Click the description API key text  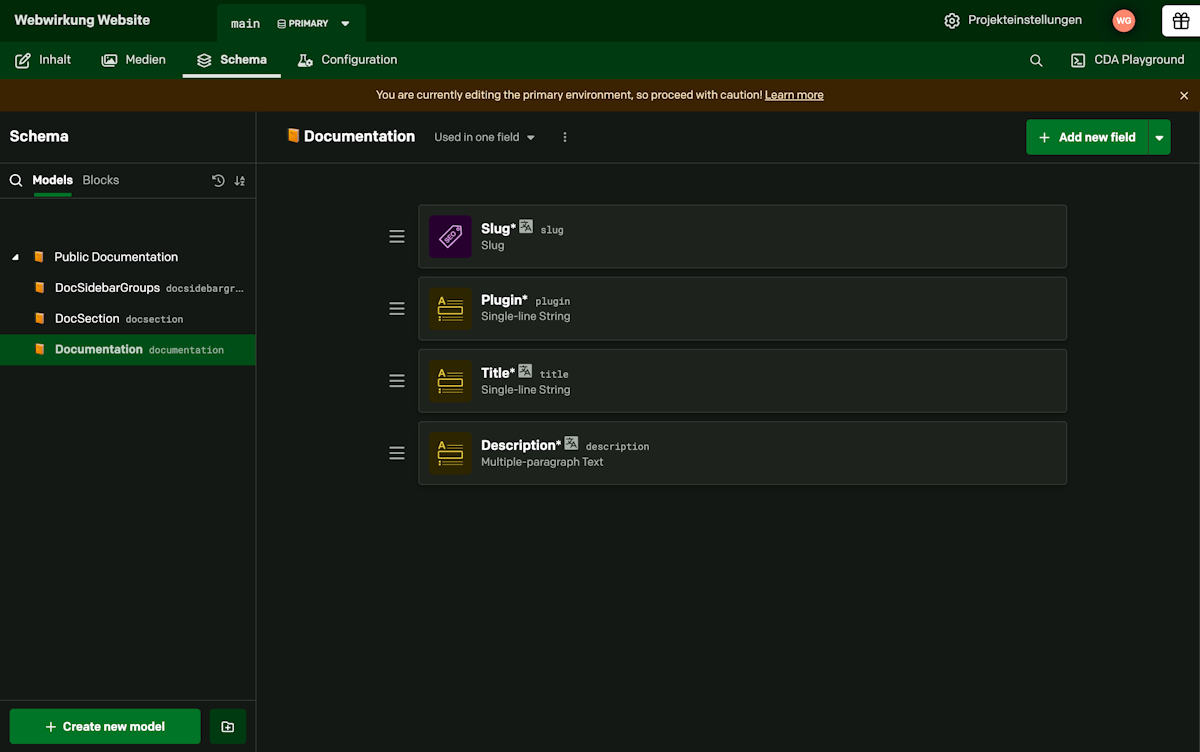(x=617, y=447)
